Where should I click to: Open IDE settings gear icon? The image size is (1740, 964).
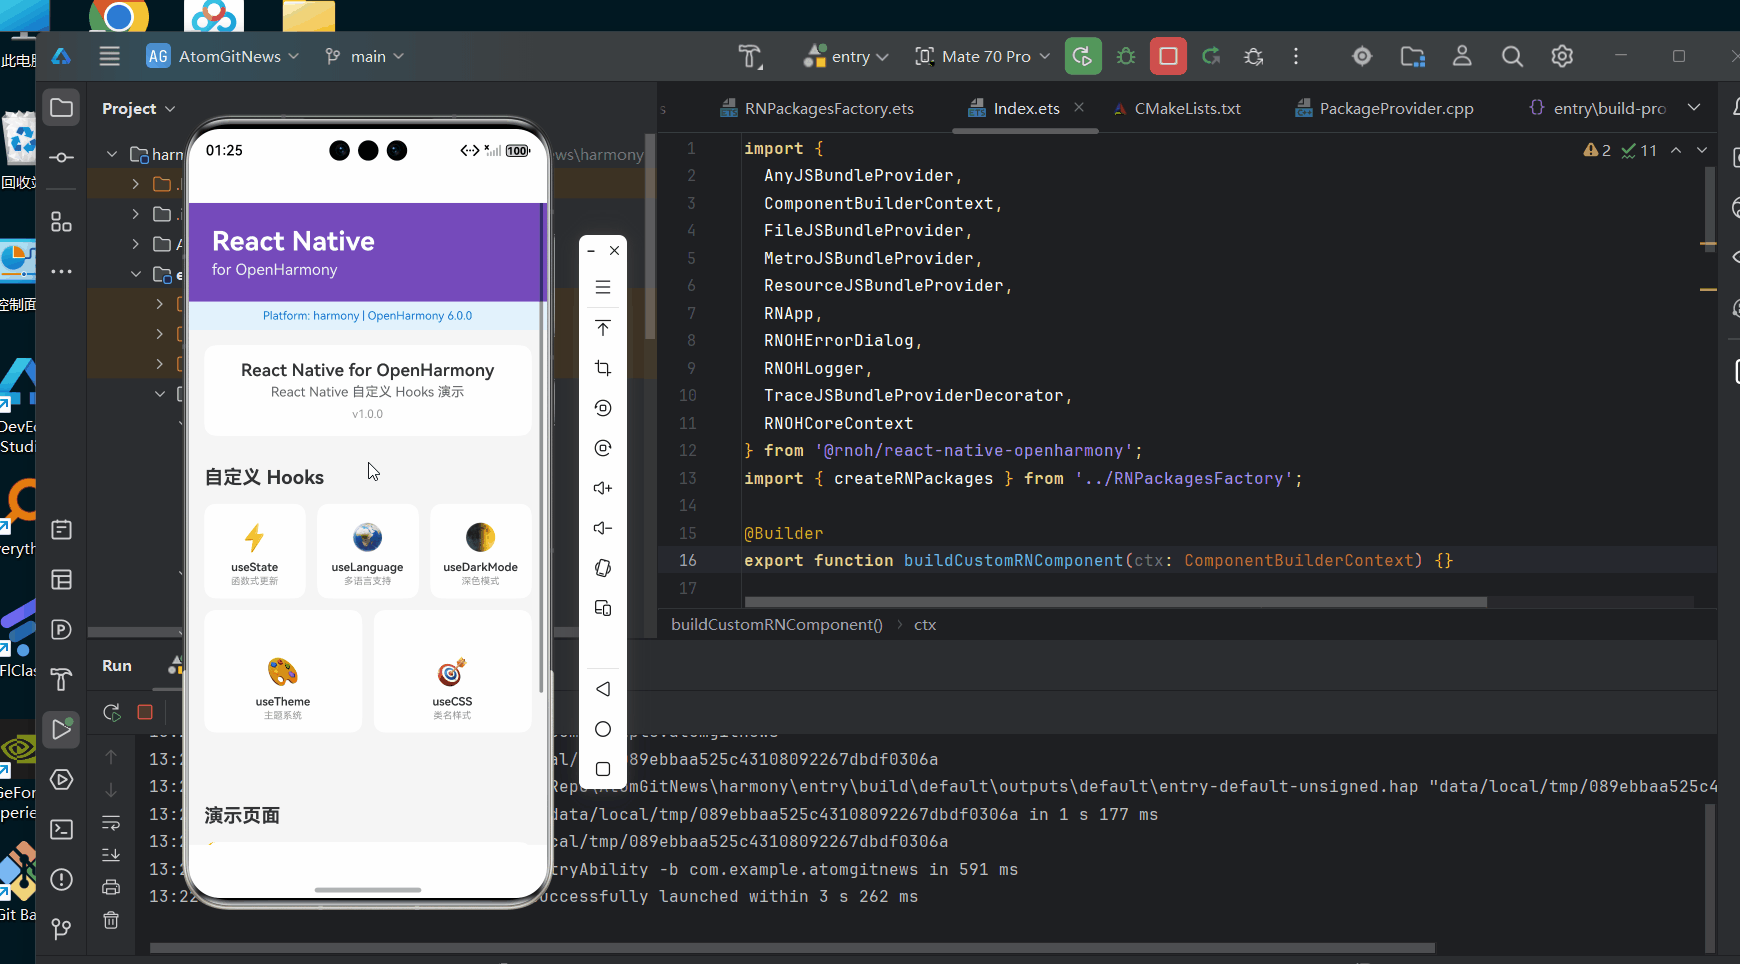pos(1562,57)
